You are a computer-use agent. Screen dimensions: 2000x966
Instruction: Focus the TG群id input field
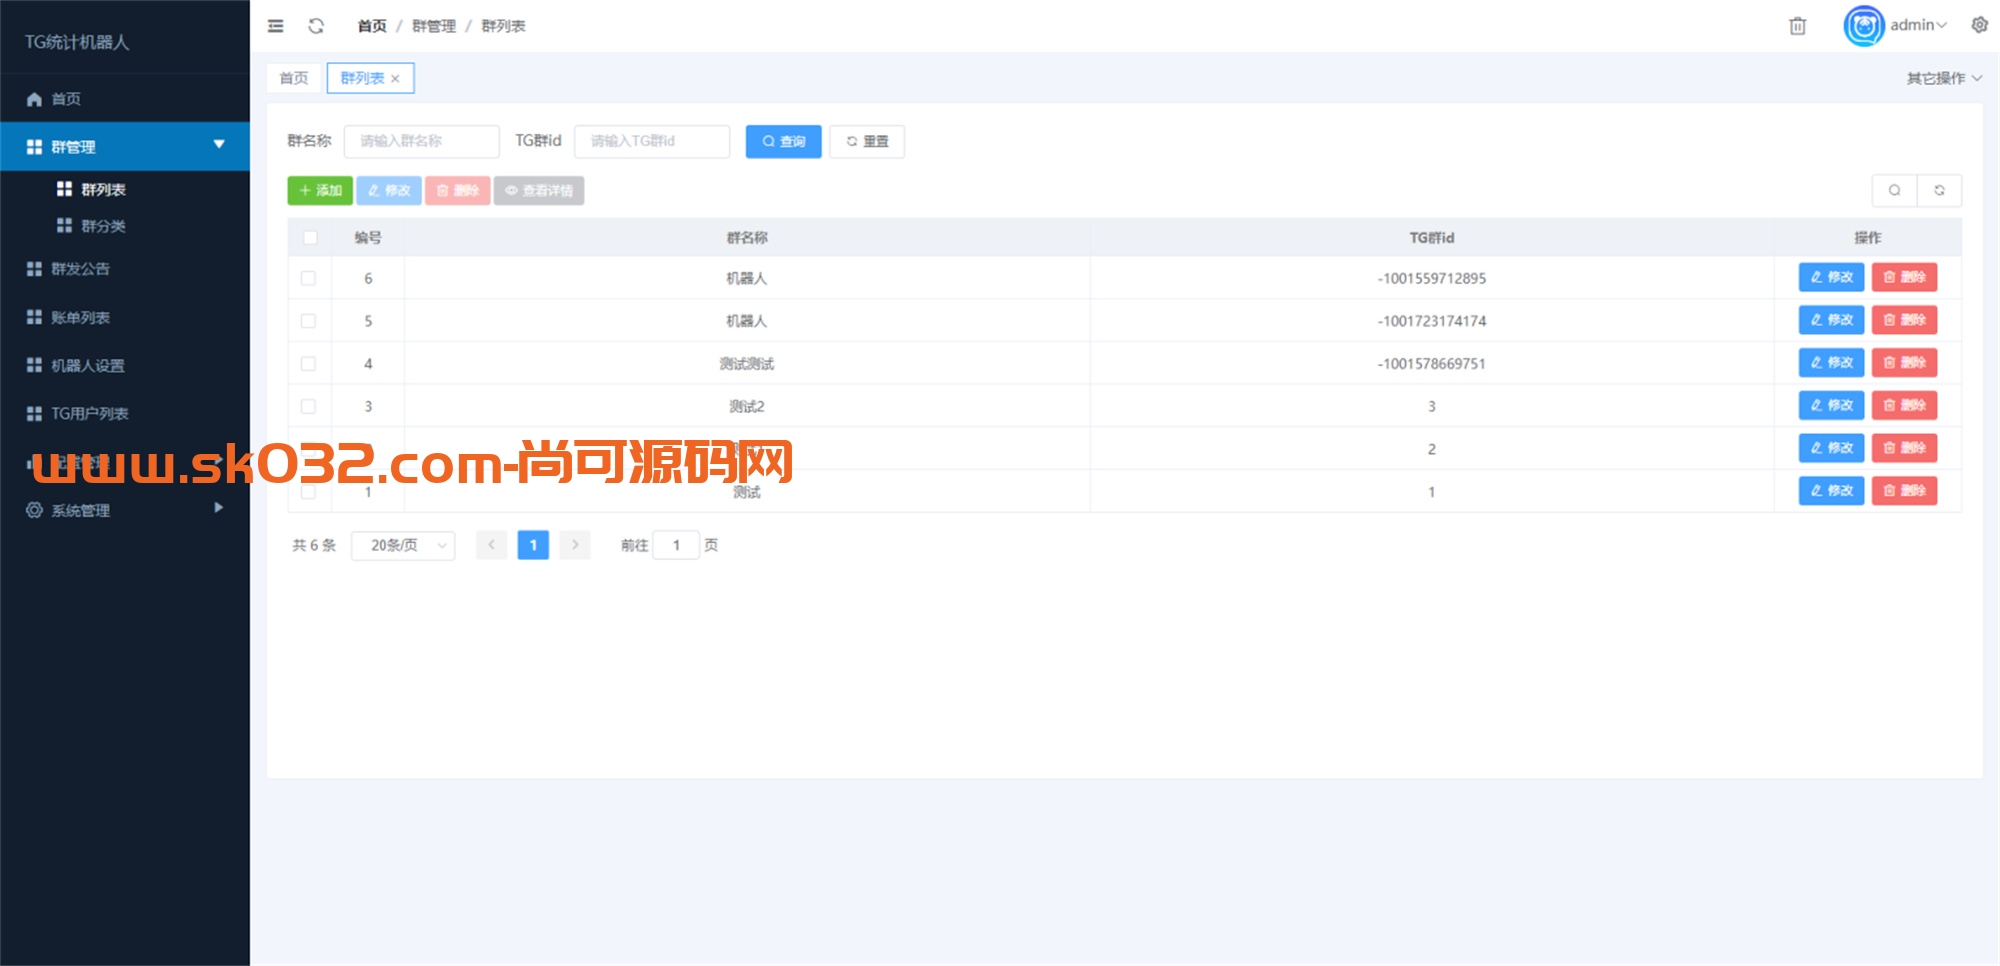tap(652, 141)
